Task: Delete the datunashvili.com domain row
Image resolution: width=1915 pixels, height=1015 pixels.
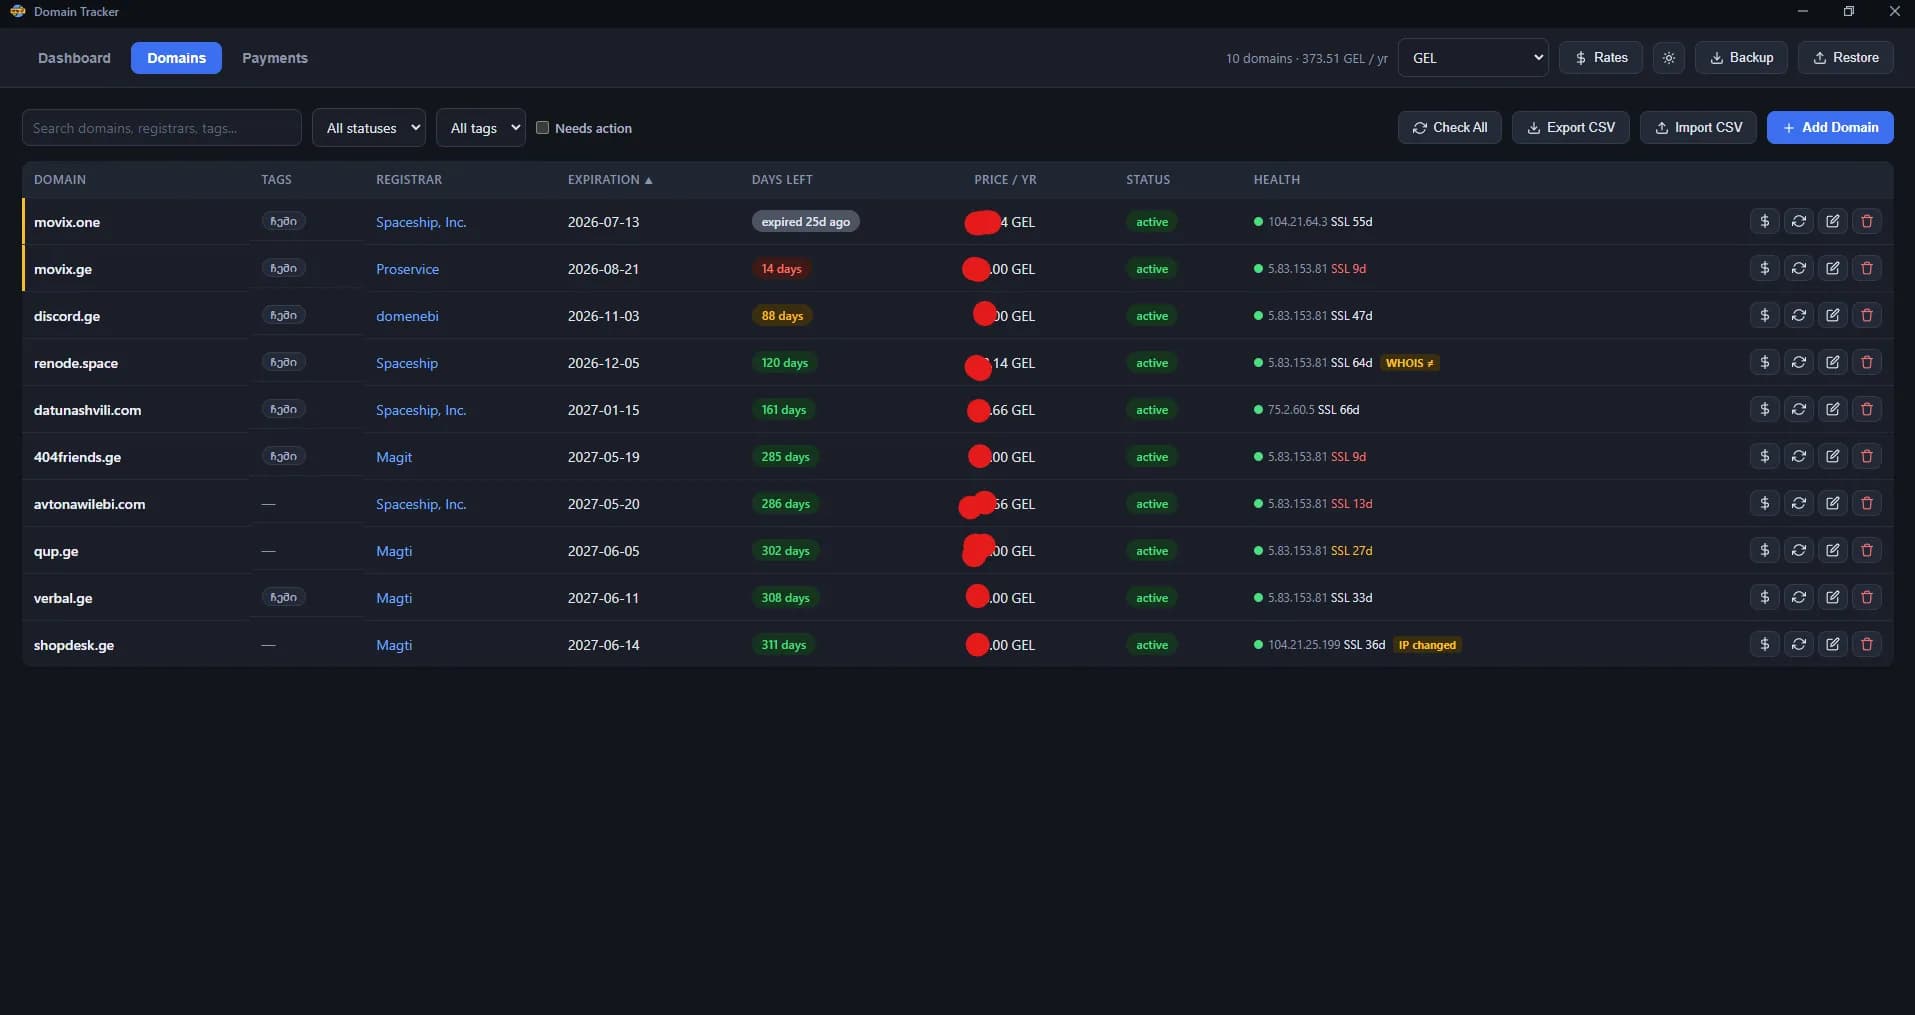Action: click(x=1867, y=409)
